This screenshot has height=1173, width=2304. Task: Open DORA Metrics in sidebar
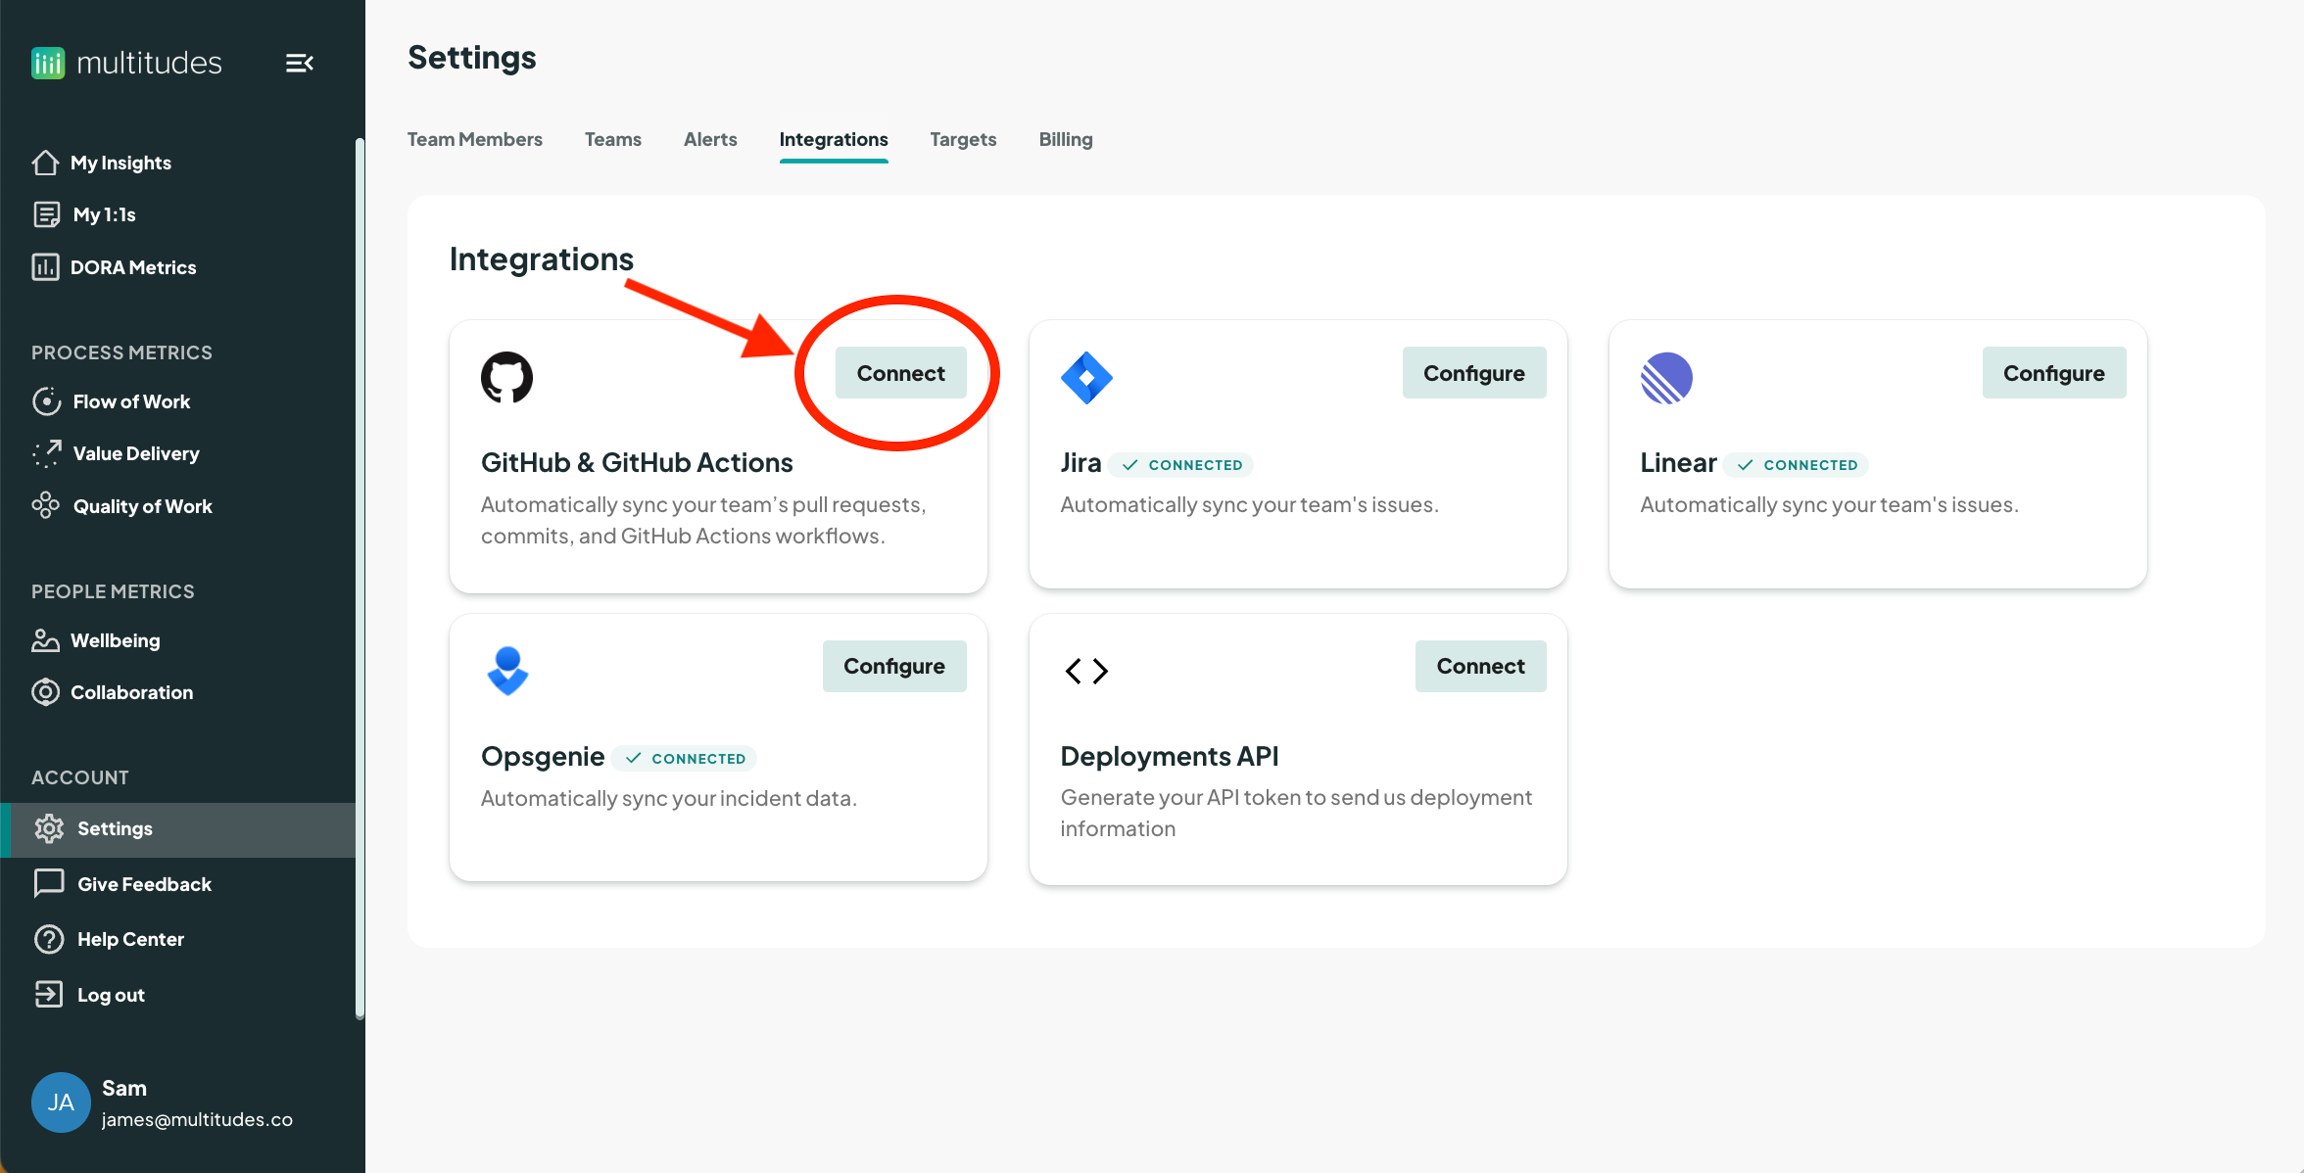(x=132, y=267)
